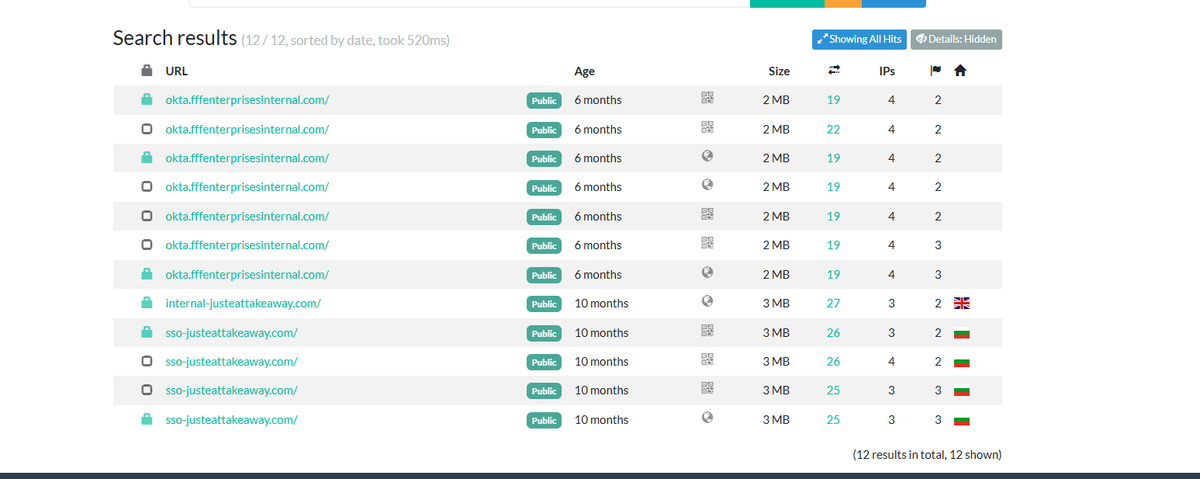Image resolution: width=1200 pixels, height=479 pixels.
Task: Click the 22 requests count
Action: coord(833,129)
